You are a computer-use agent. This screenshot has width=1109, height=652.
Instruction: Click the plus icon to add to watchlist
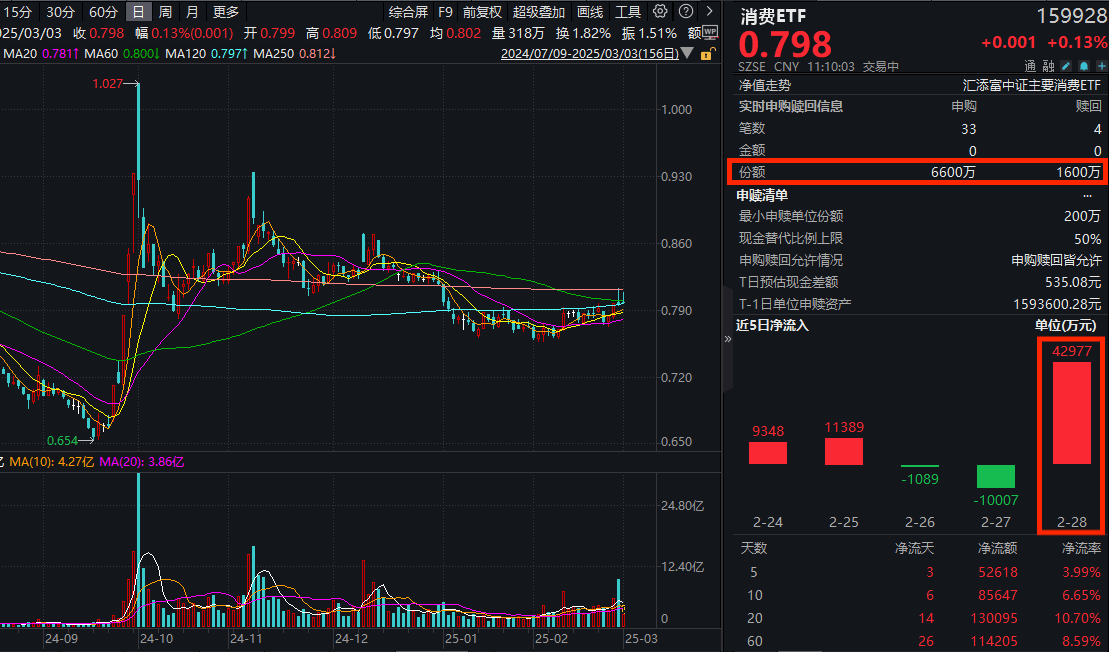click(1101, 65)
